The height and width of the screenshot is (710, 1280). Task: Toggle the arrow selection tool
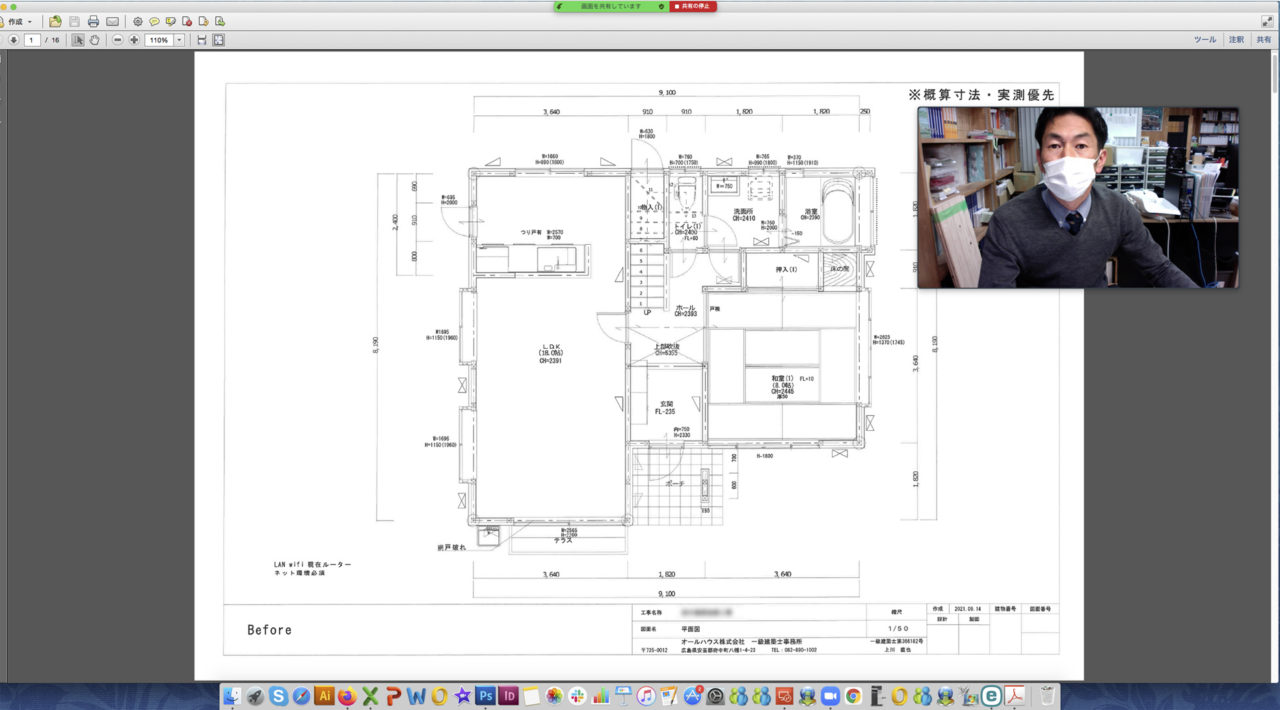78,40
